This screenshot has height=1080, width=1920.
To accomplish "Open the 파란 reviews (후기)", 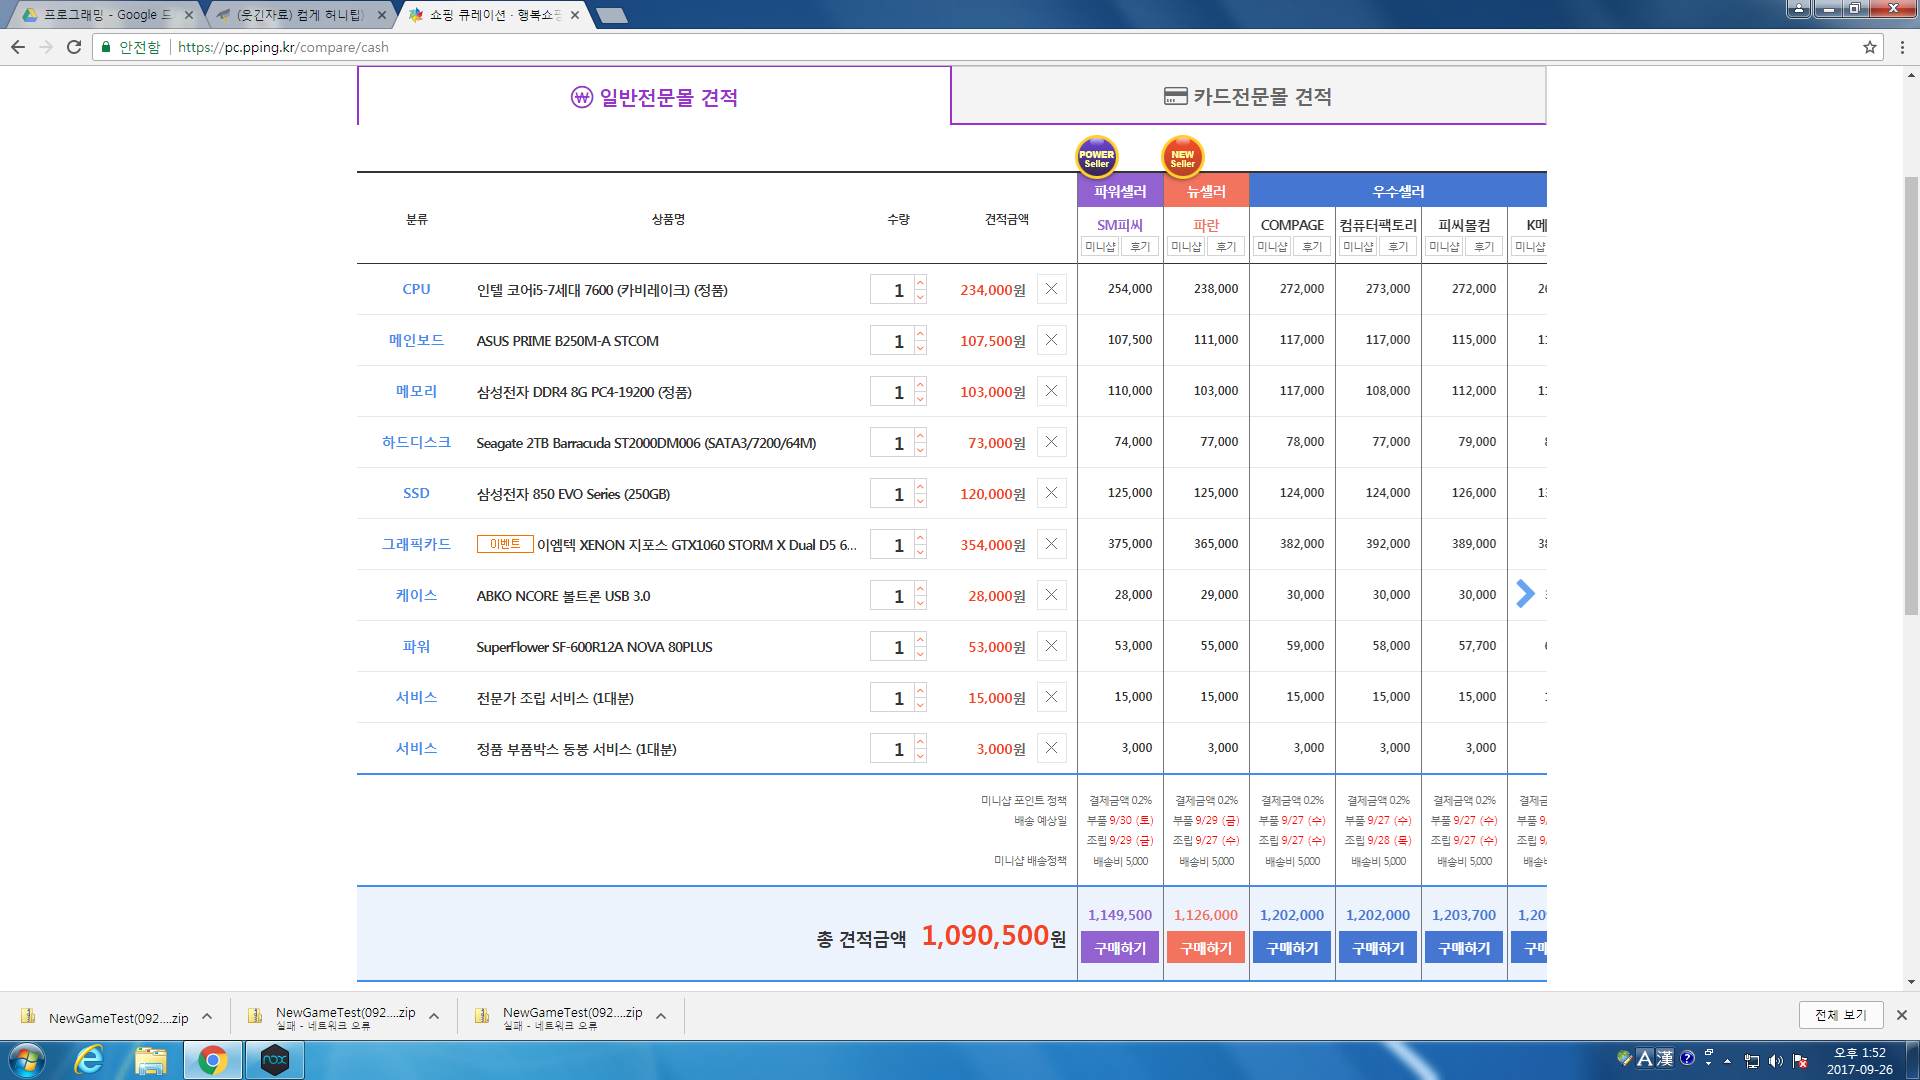I will 1226,247.
